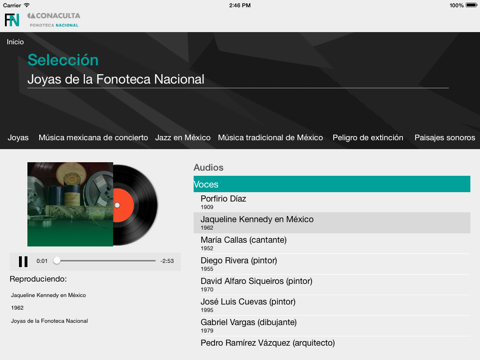Select Jaqueline Kennedy en México track

point(332,223)
